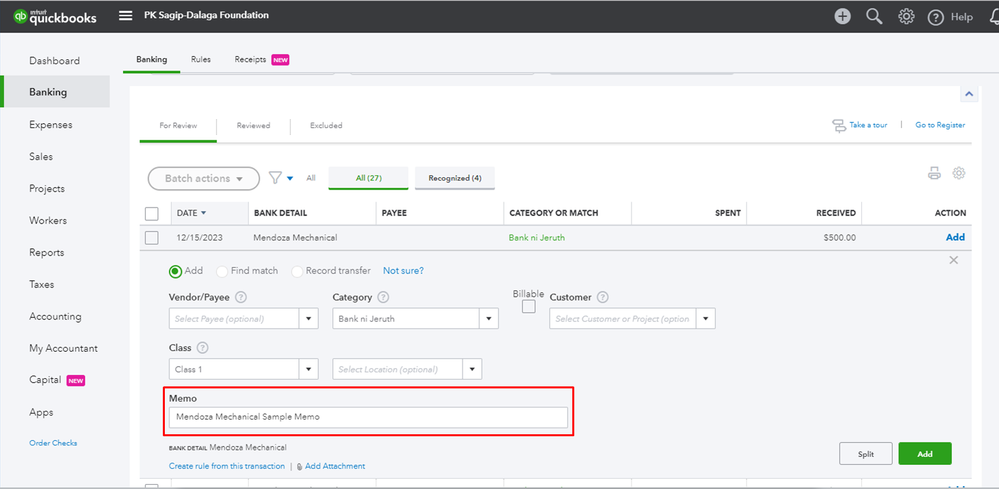The height and width of the screenshot is (489, 999).
Task: Open the Class dropdown arrow
Action: 309,369
